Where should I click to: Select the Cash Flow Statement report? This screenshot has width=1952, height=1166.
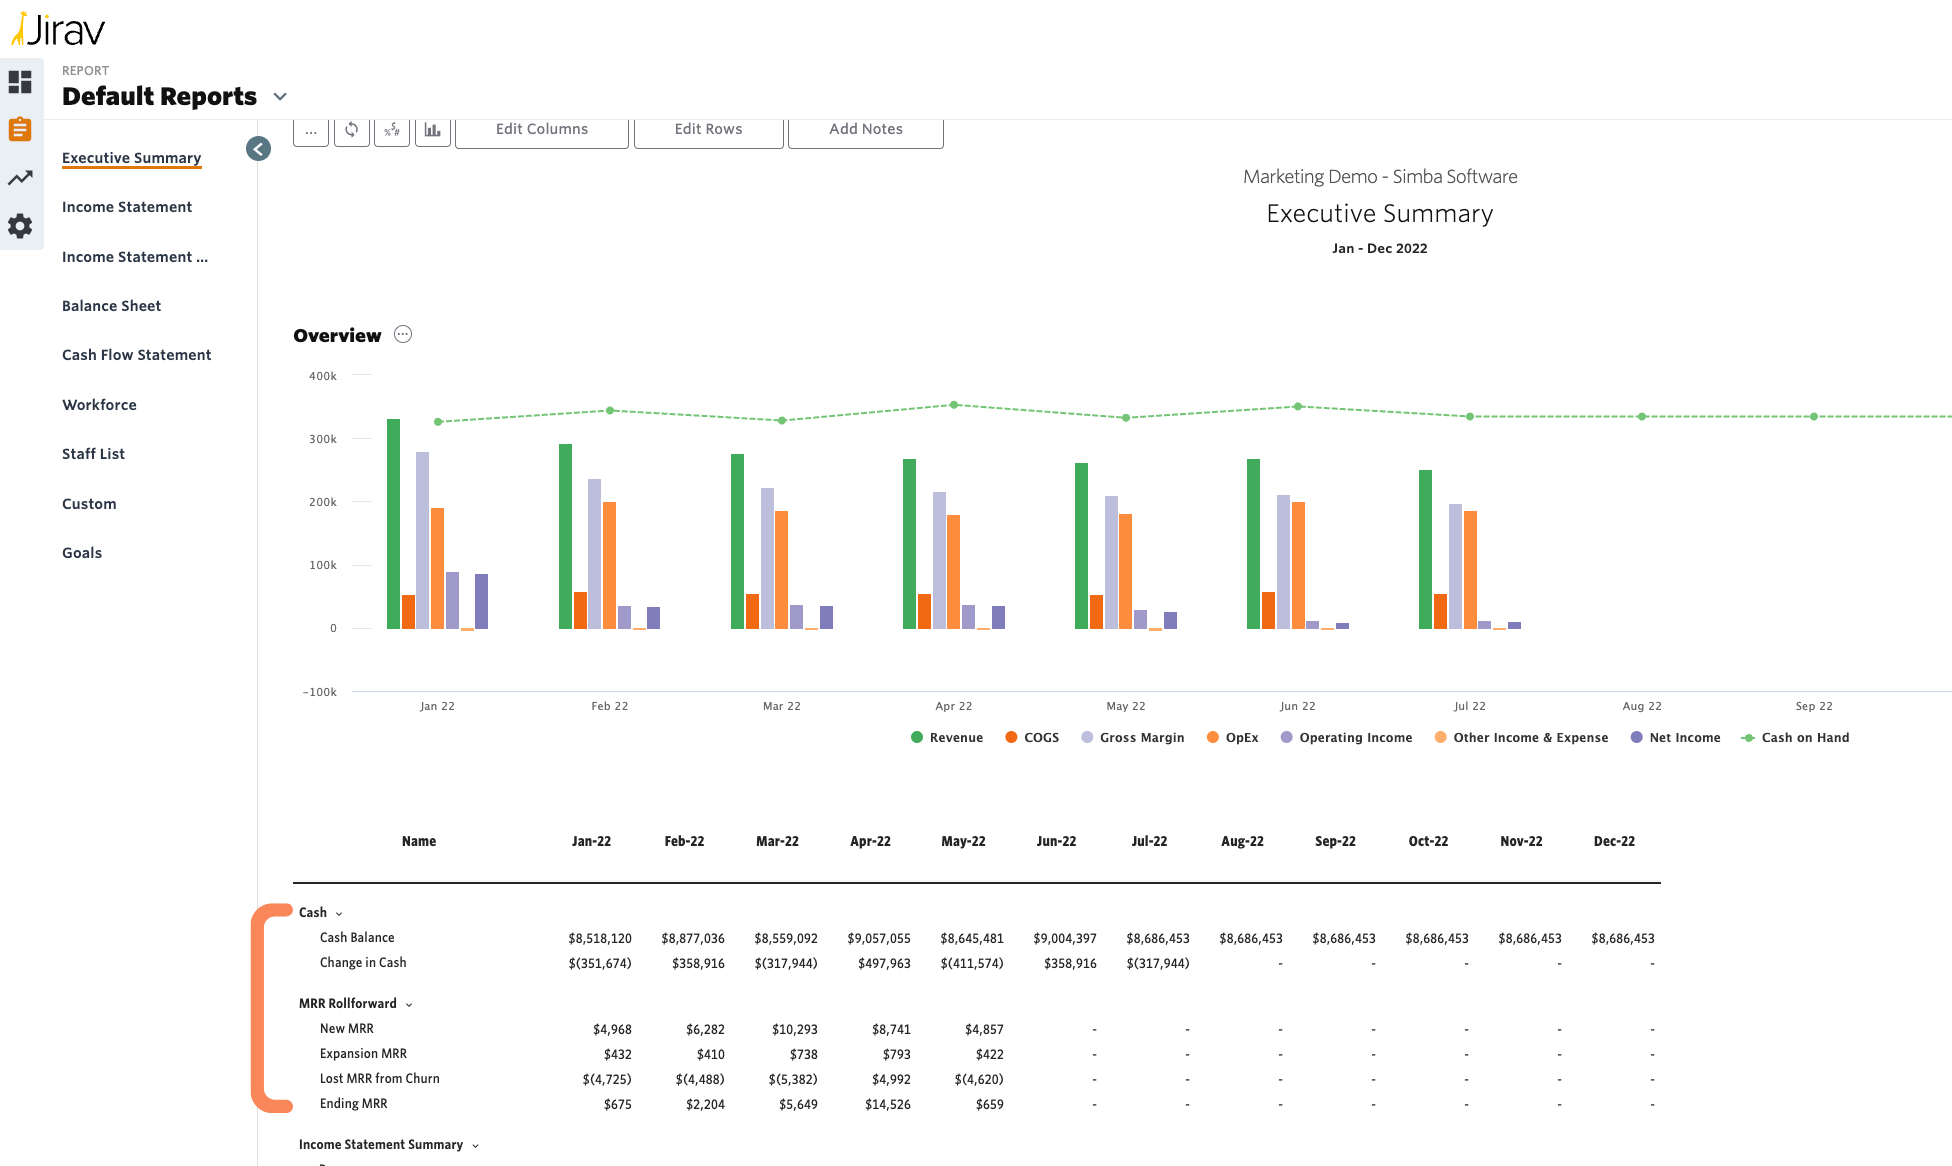(135, 354)
